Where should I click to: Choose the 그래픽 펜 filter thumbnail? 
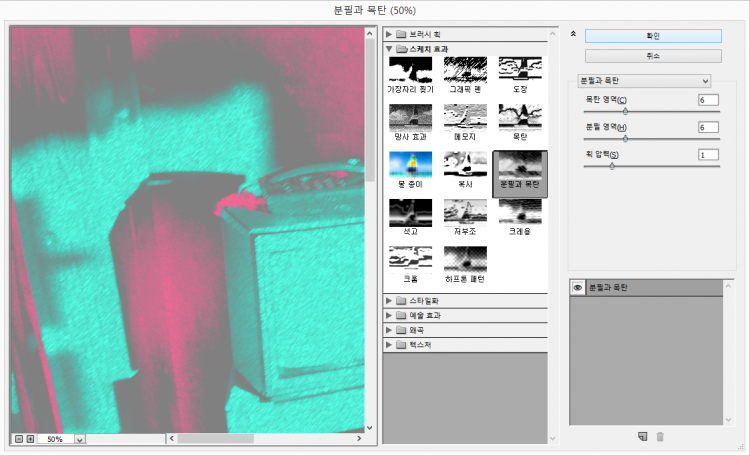[464, 72]
